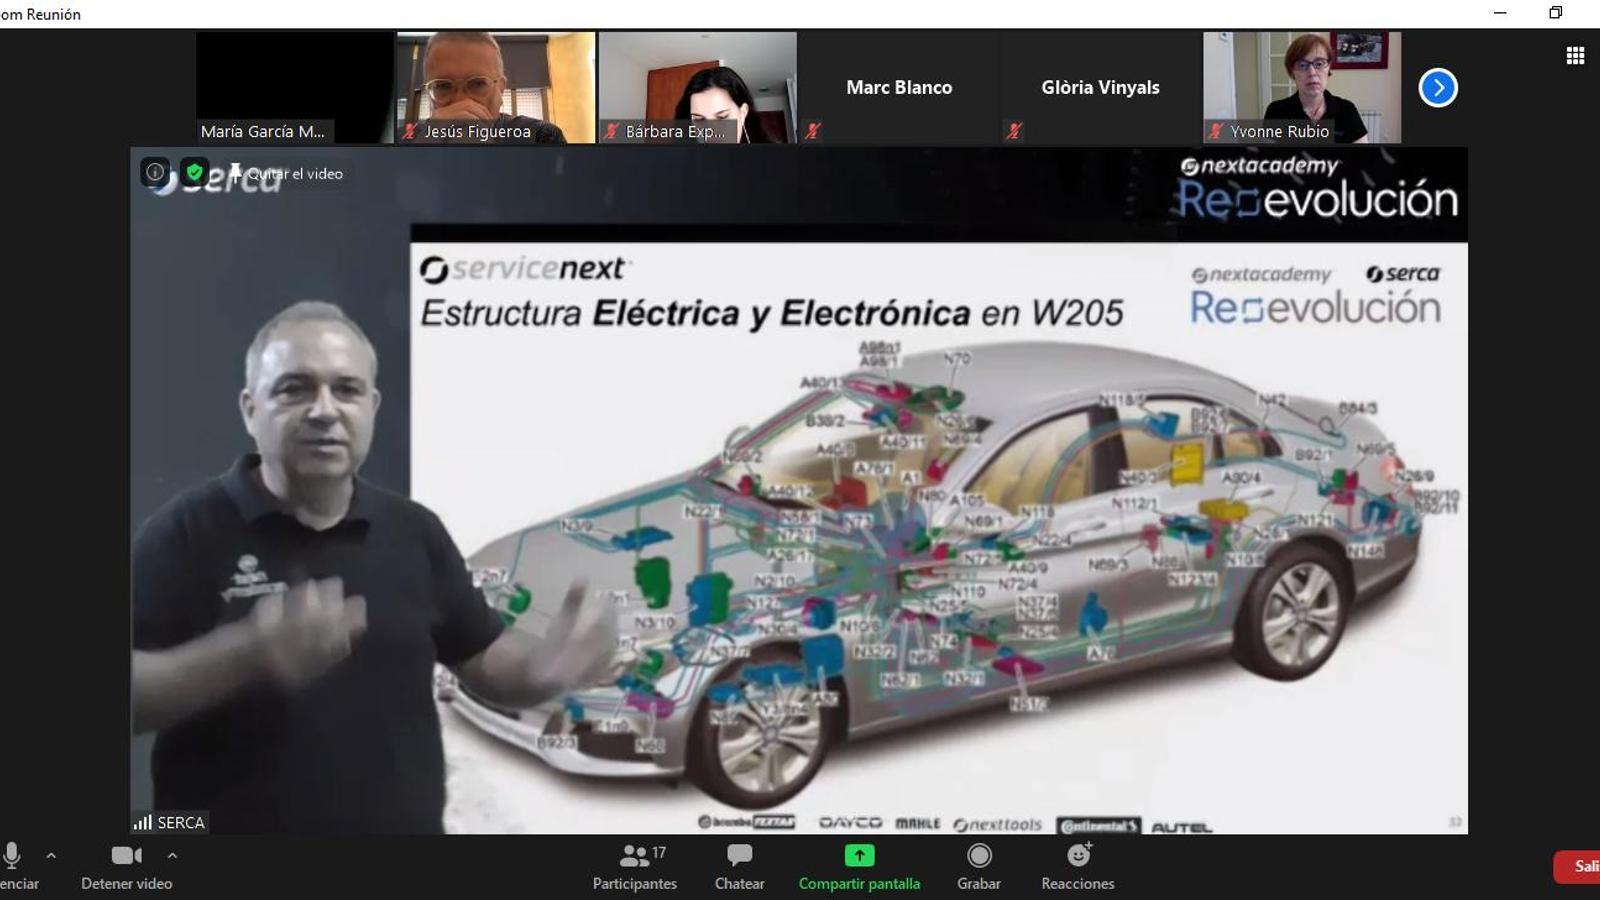The height and width of the screenshot is (900, 1600).
Task: Click Compartir pantalla share button
Action: (x=859, y=866)
